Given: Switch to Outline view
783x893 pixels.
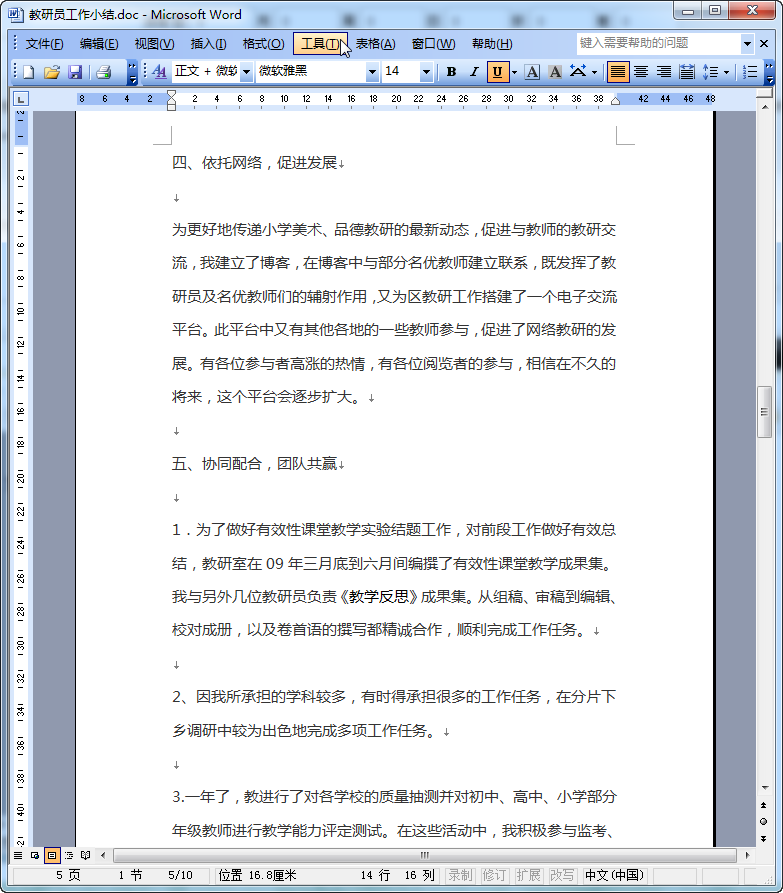Looking at the screenshot, I should [69, 855].
